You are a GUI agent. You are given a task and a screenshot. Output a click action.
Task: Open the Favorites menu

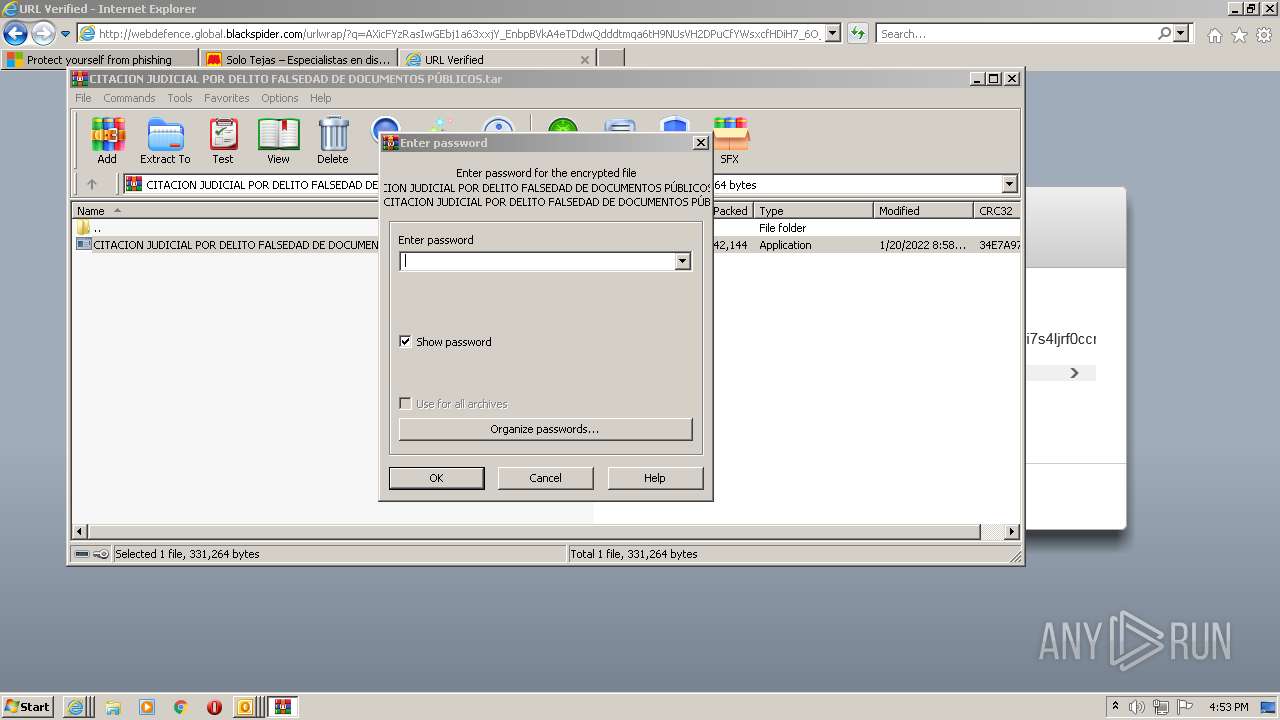(227, 98)
